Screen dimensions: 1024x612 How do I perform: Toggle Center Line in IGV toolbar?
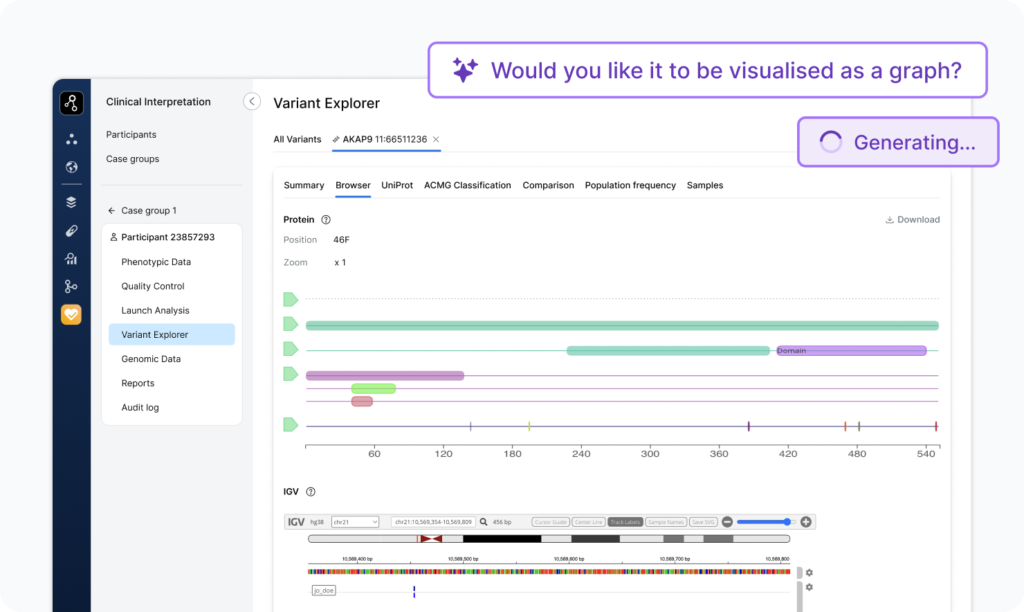coord(588,522)
